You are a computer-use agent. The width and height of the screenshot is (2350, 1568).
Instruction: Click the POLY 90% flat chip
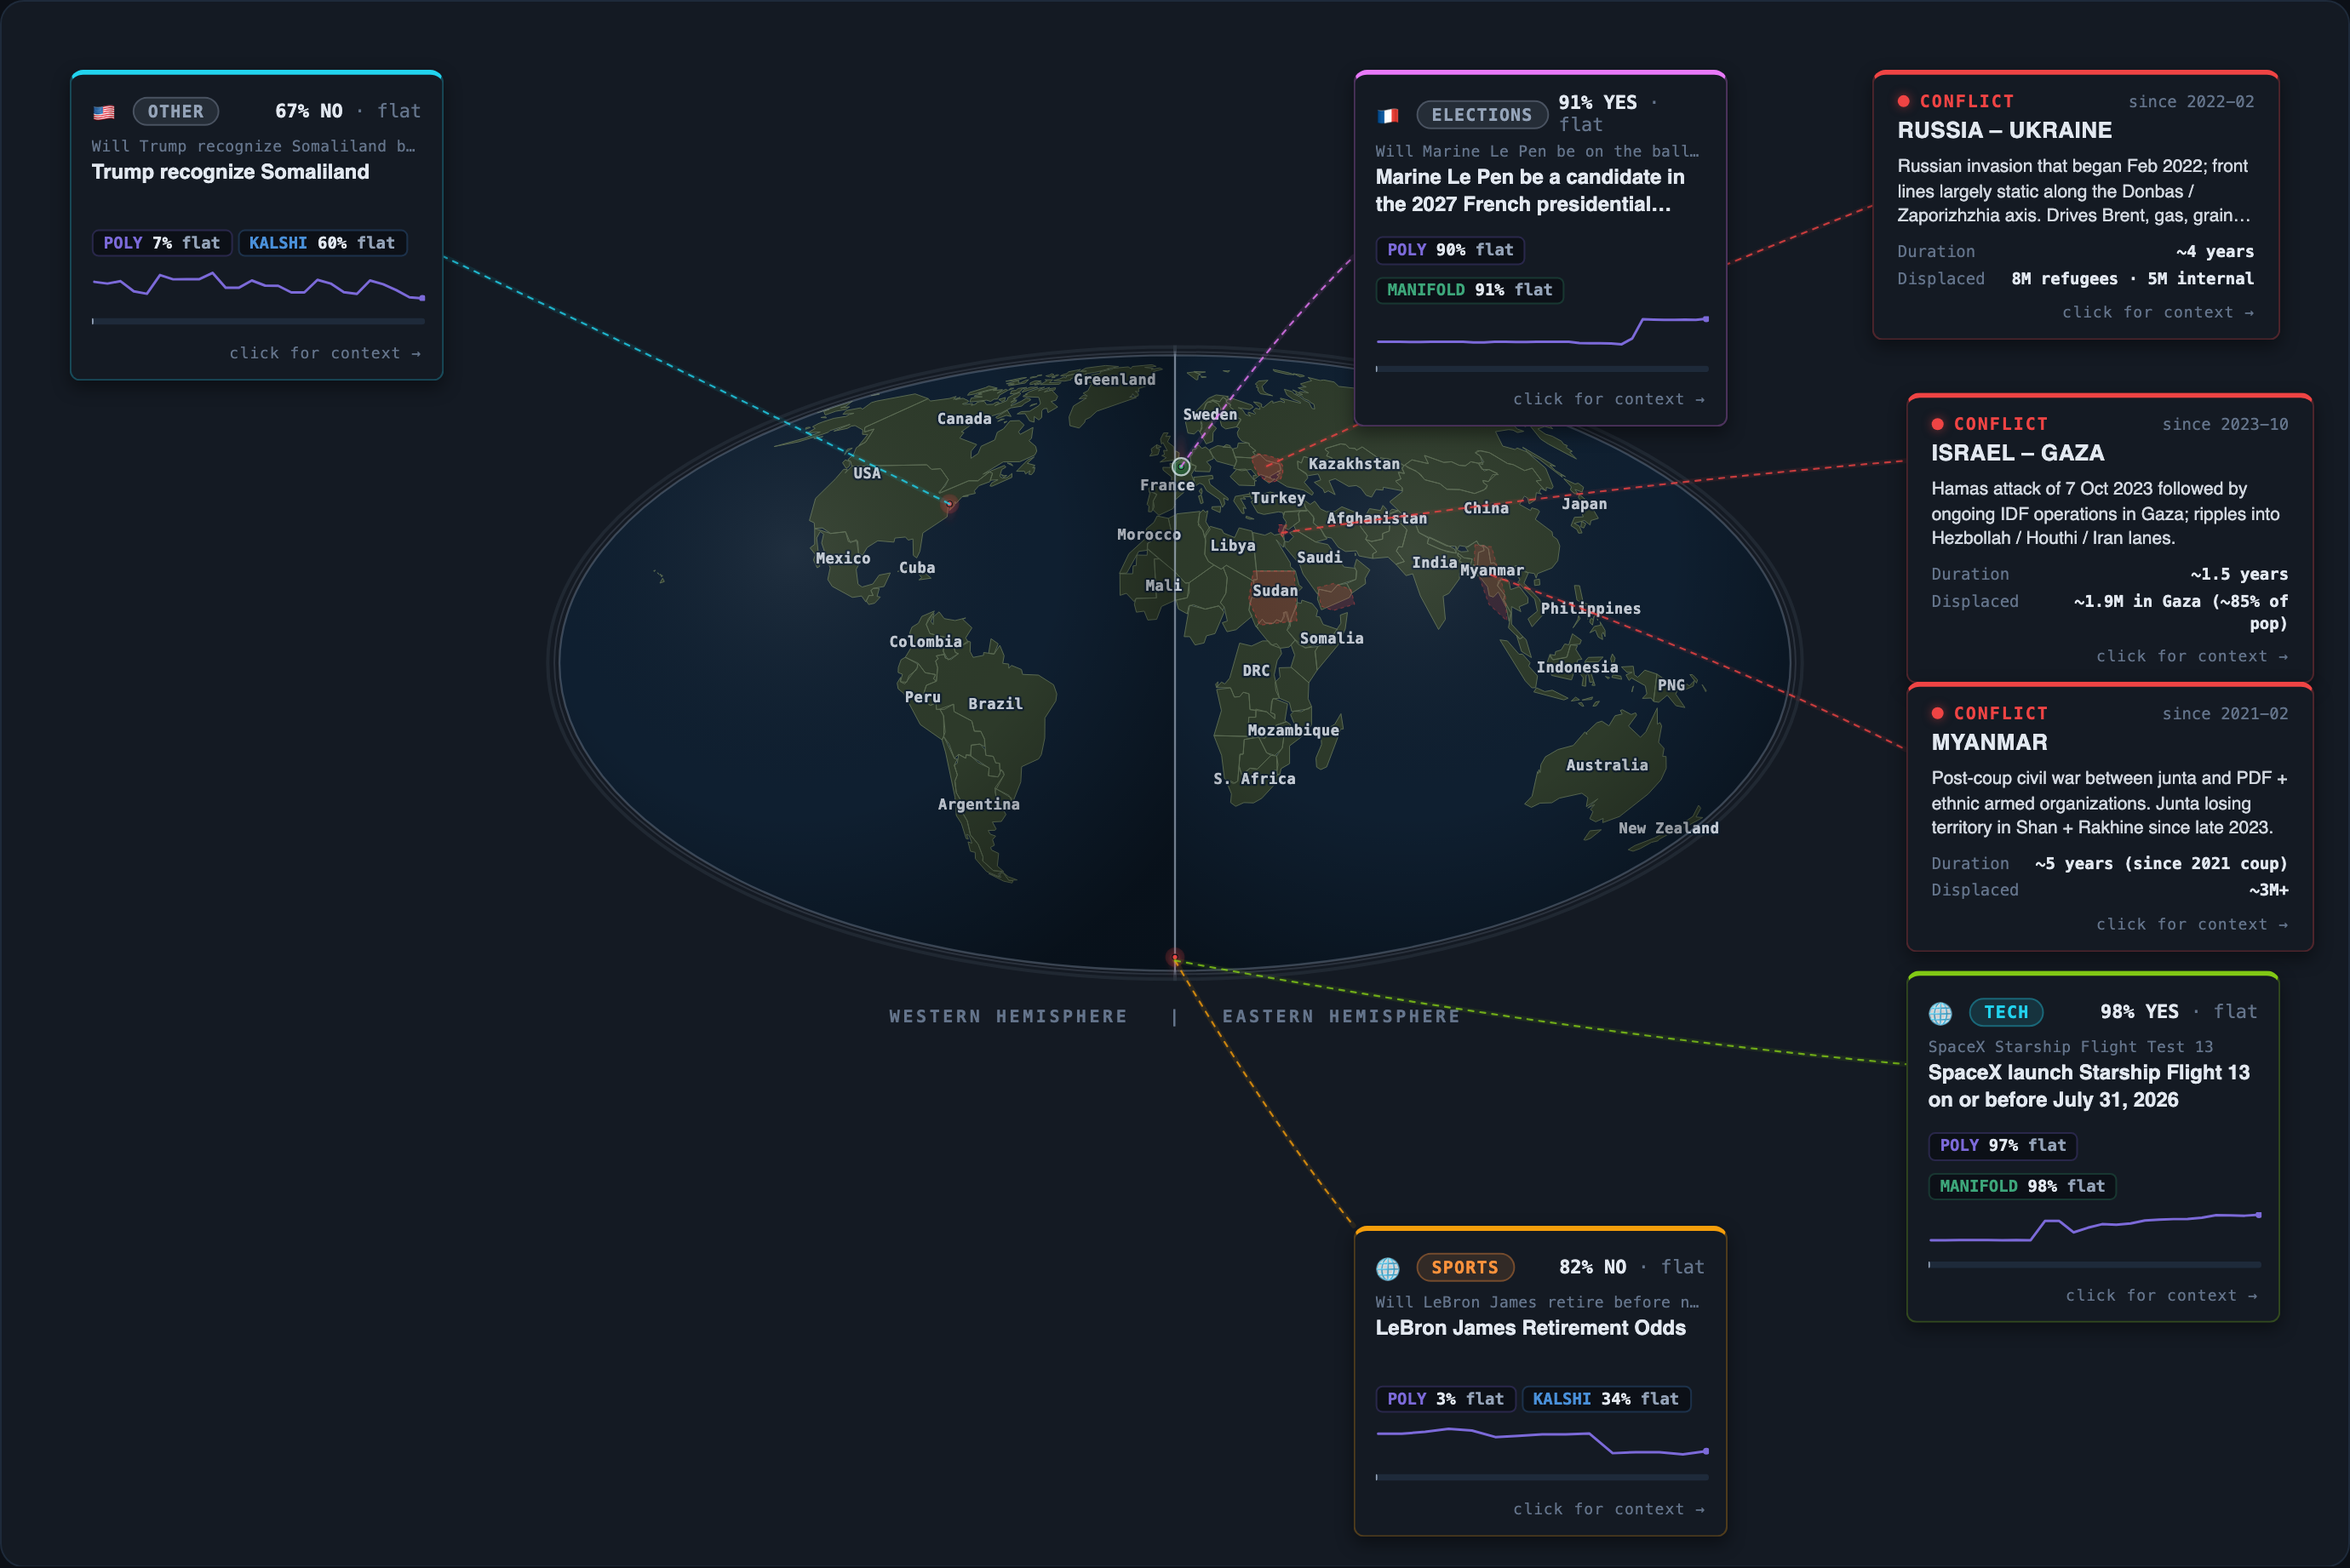[x=1450, y=250]
